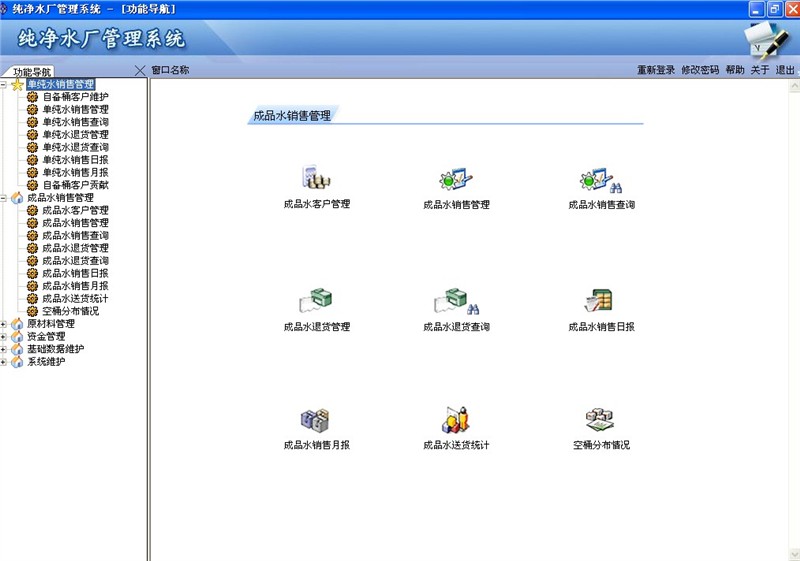
Task: Open the 成品水销售管理 icon in main panel
Action: click(x=456, y=181)
